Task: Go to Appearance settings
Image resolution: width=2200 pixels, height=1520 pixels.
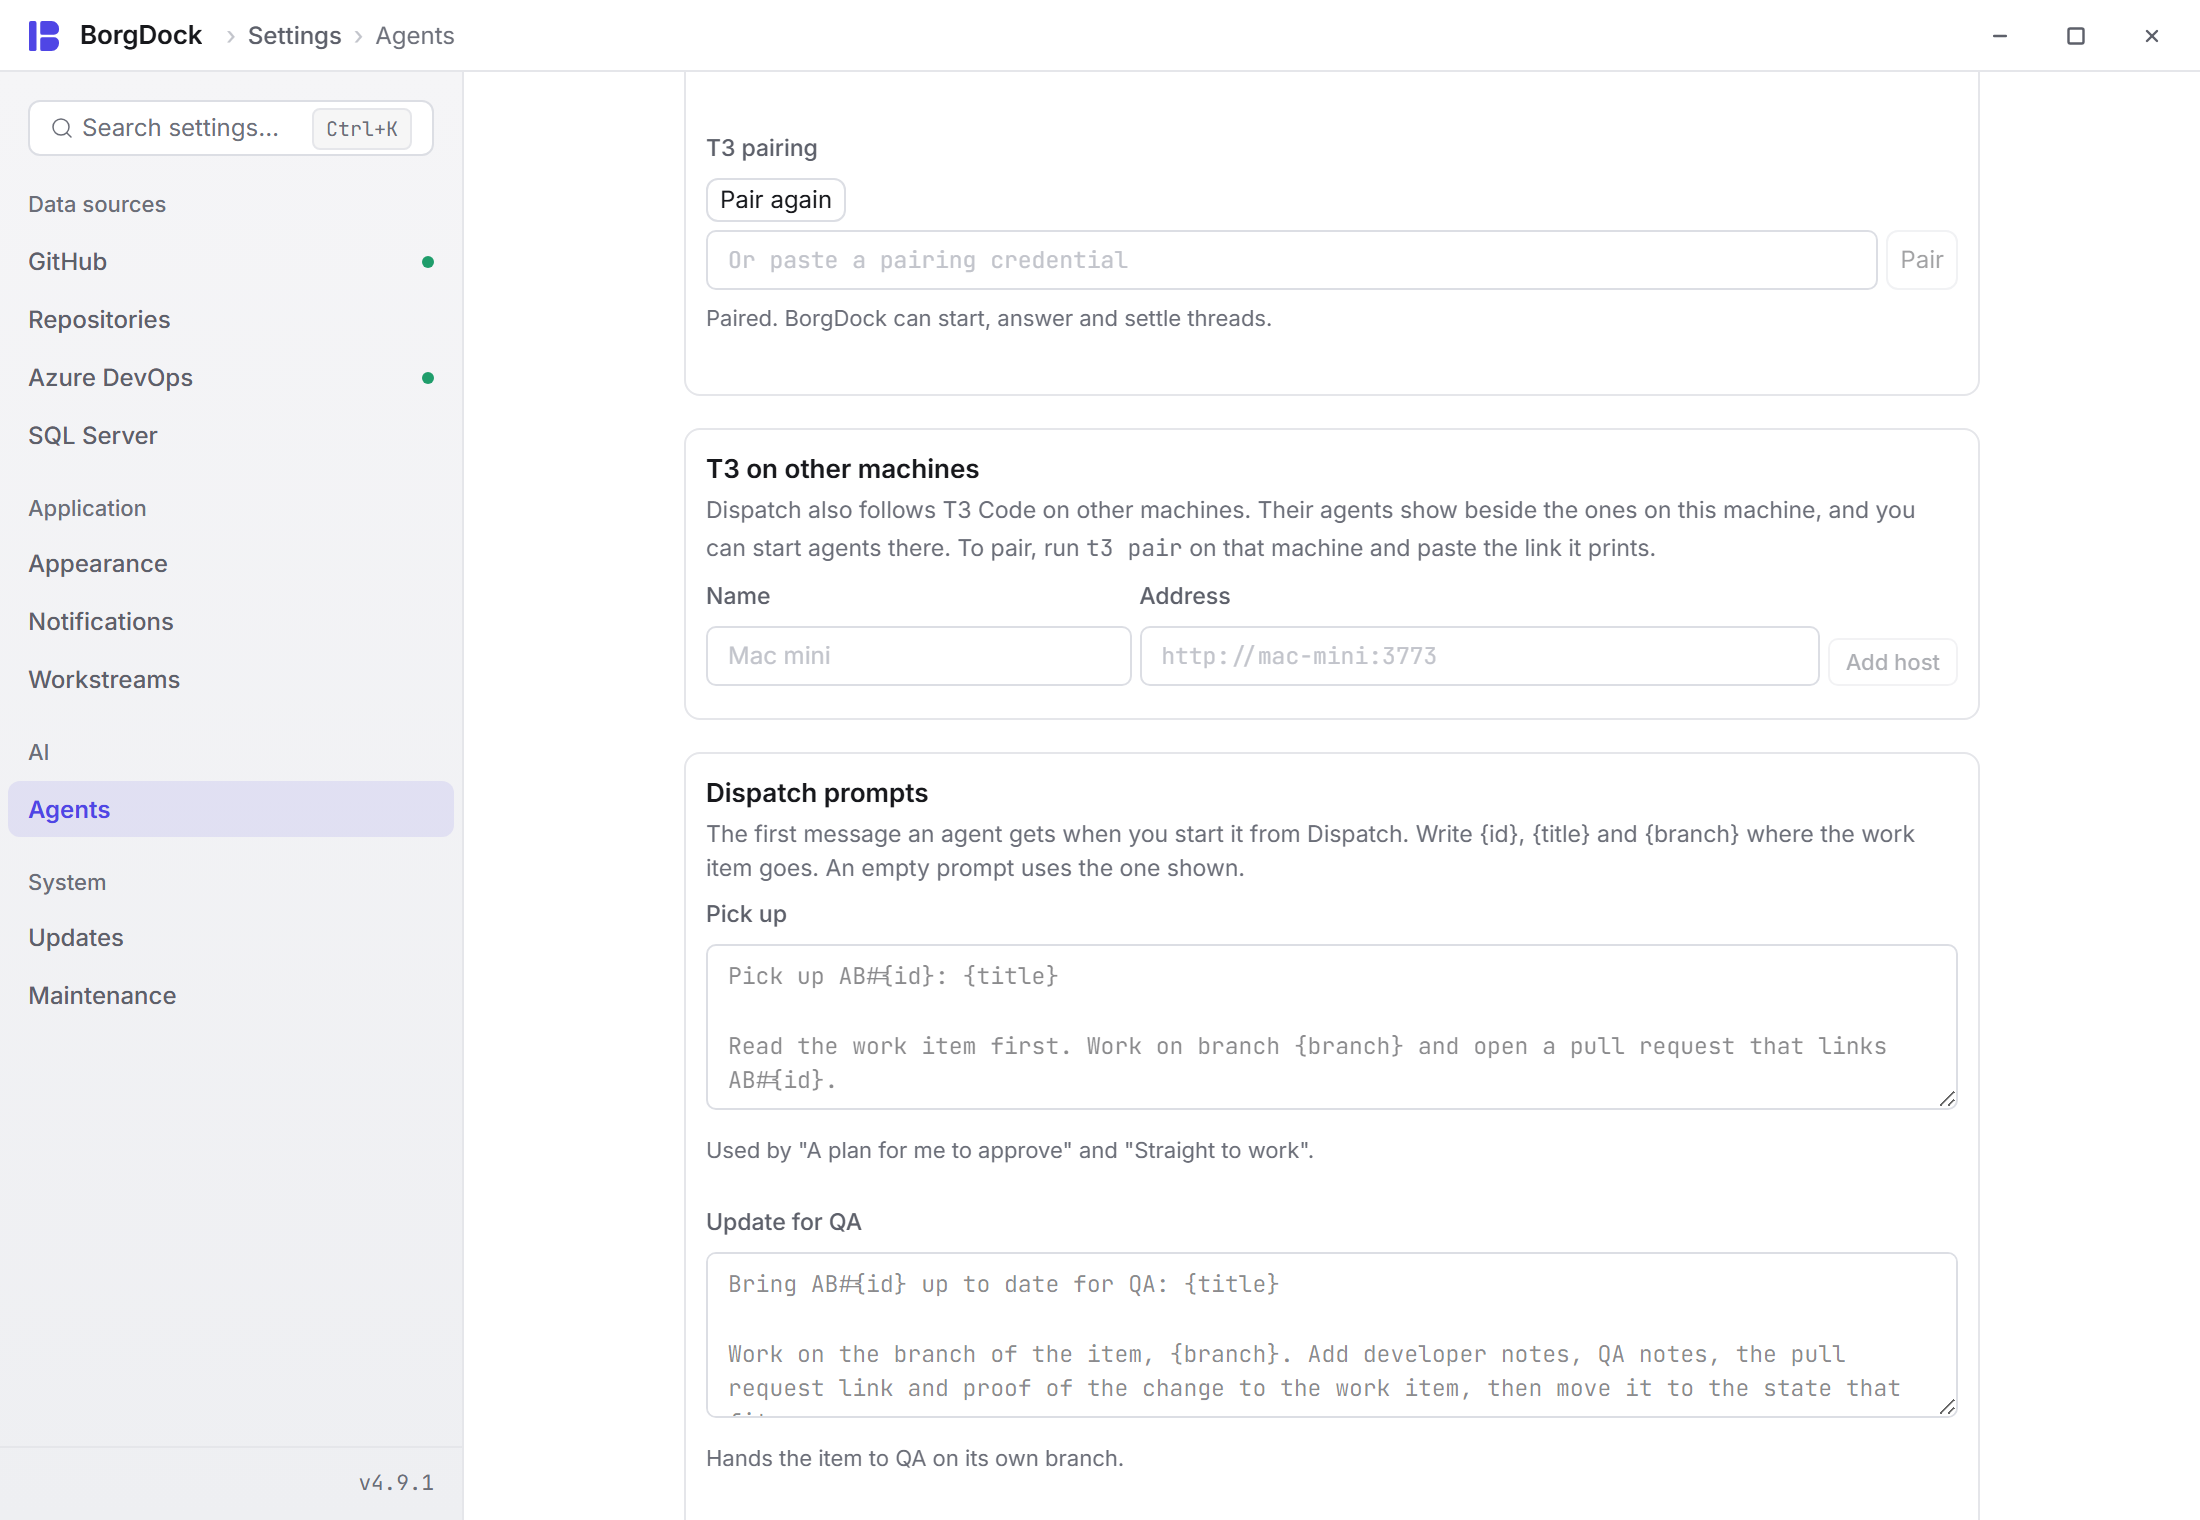Action: coord(231,564)
